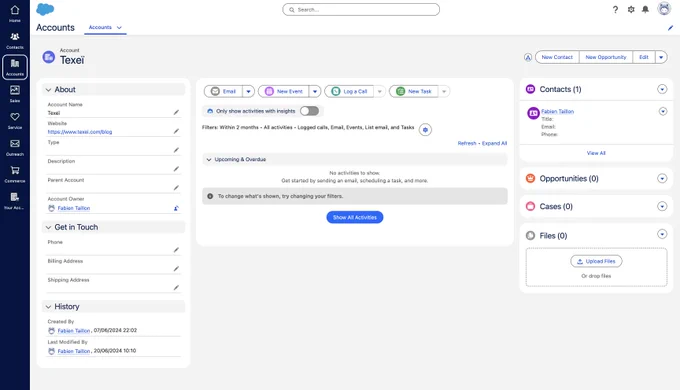Viewport: 680px width, 390px height.
Task: Click the Refresh link
Action: (467, 143)
